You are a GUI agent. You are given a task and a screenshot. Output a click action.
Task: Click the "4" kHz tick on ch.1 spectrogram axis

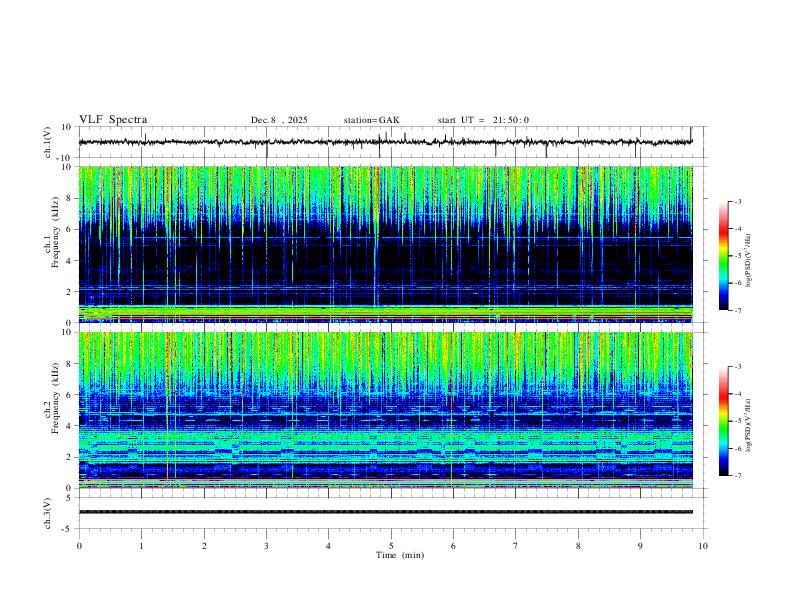[69, 261]
